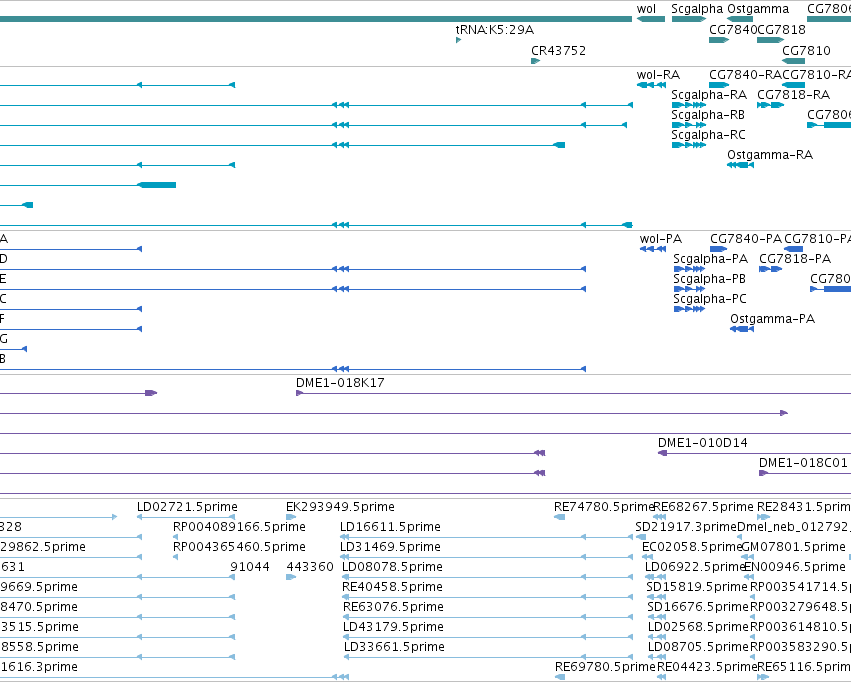Open the LD33661.5prime EST label
Image resolution: width=851 pixels, height=682 pixels.
(394, 648)
